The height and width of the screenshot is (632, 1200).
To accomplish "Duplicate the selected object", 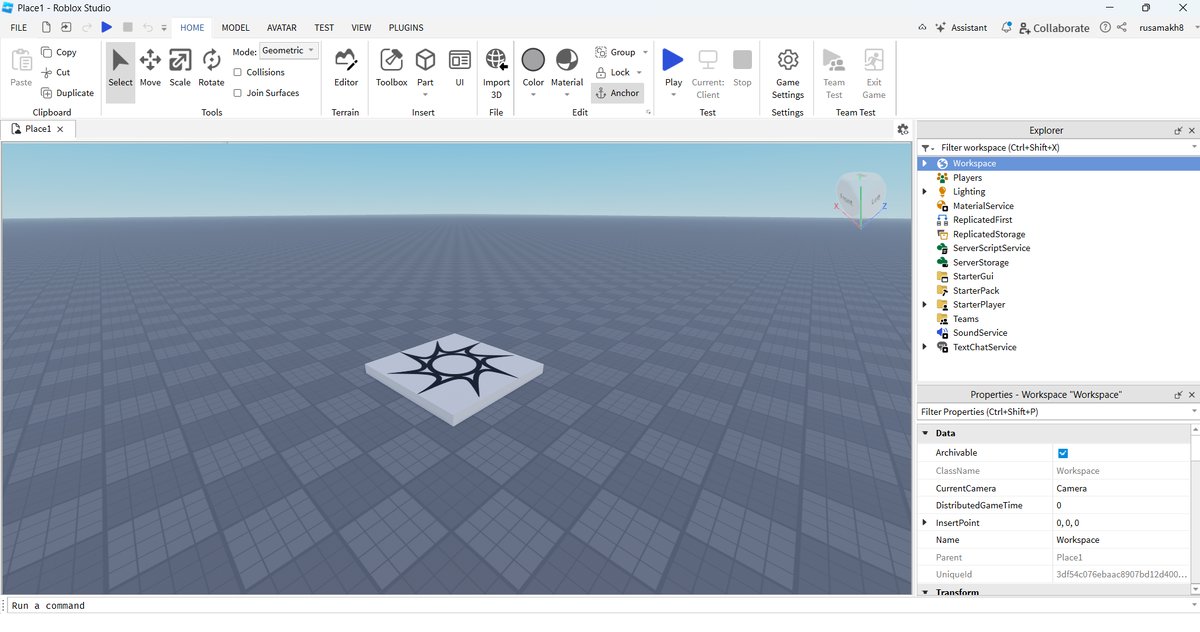I will click(x=68, y=93).
